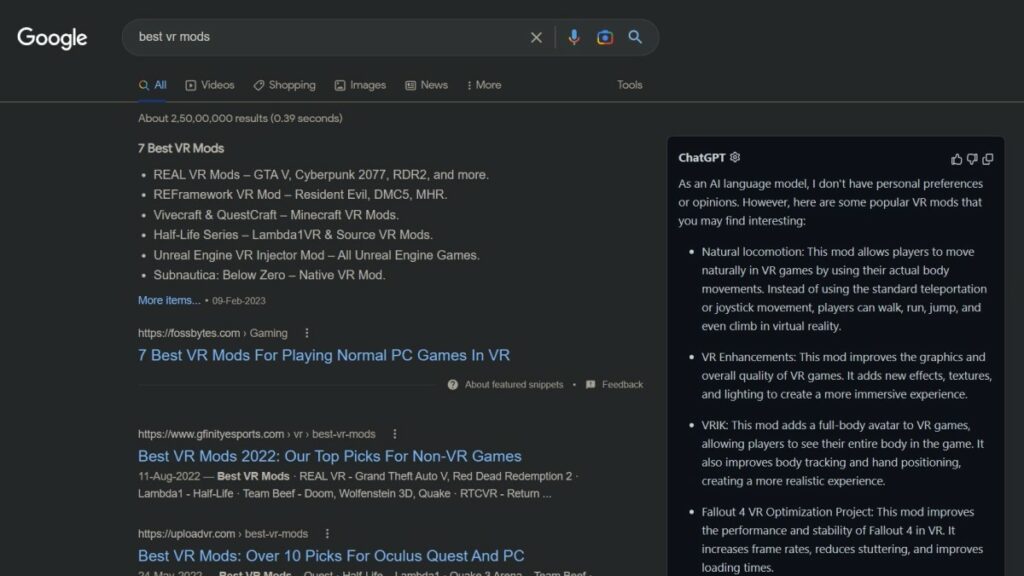This screenshot has width=1024, height=576.
Task: Open options menu beside the fossbytes result
Action: [306, 333]
